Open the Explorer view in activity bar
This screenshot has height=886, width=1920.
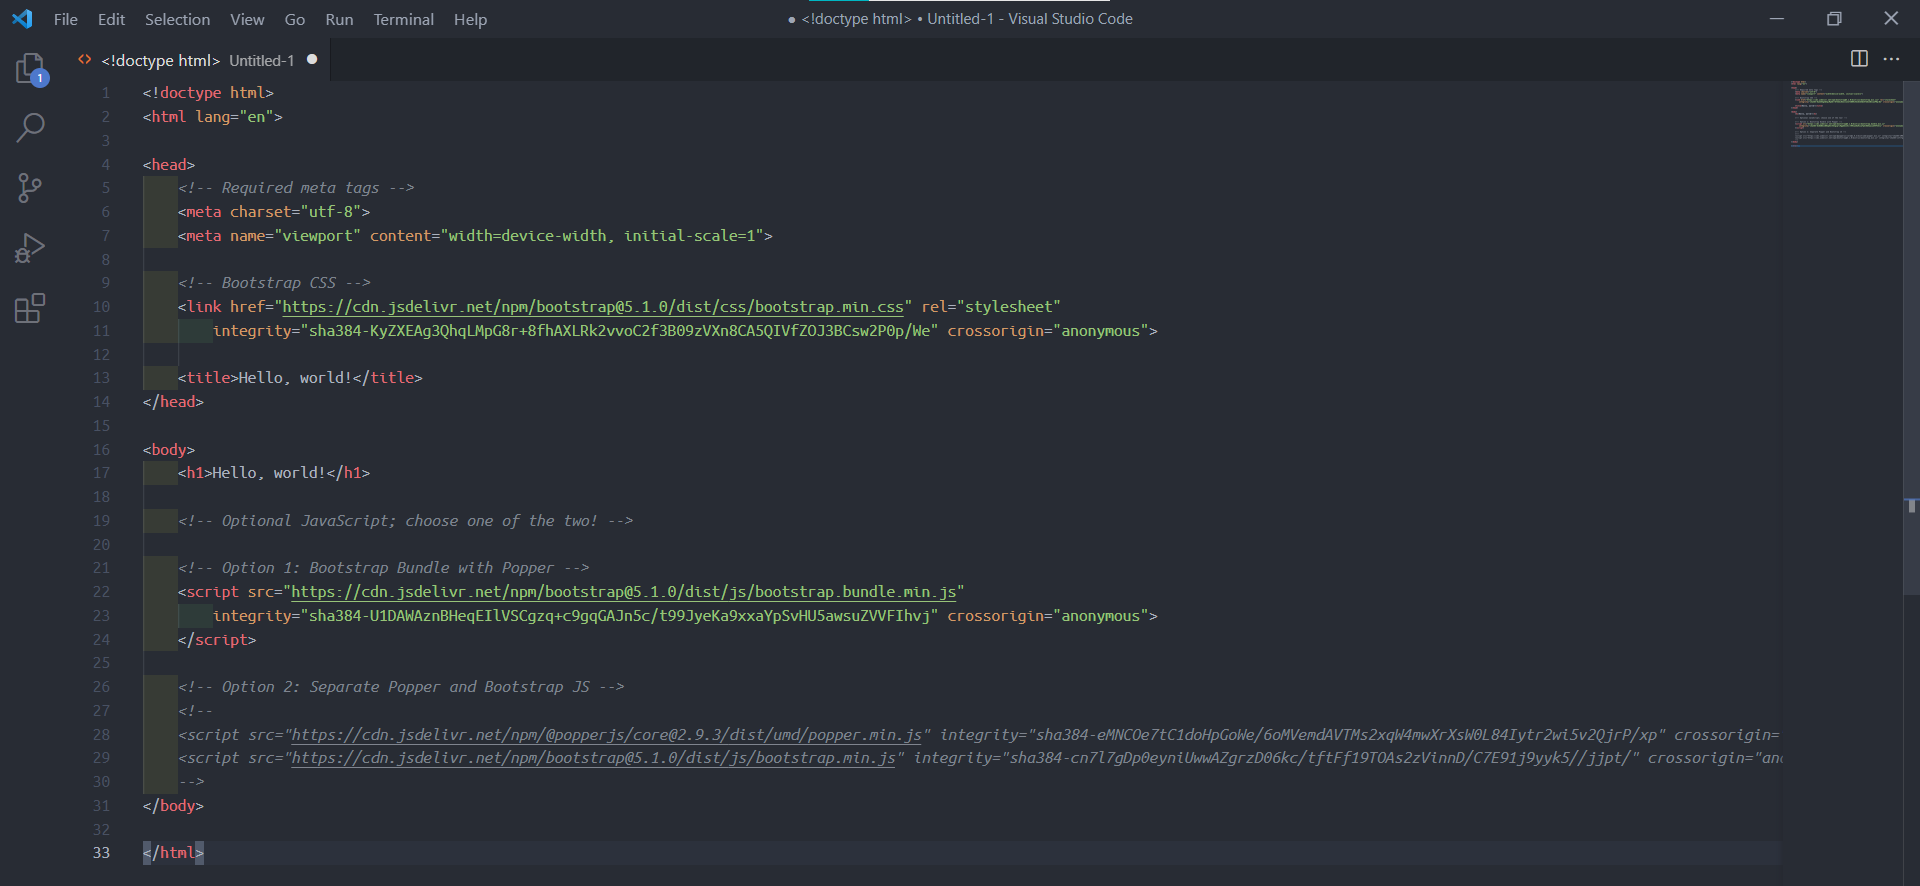30,69
